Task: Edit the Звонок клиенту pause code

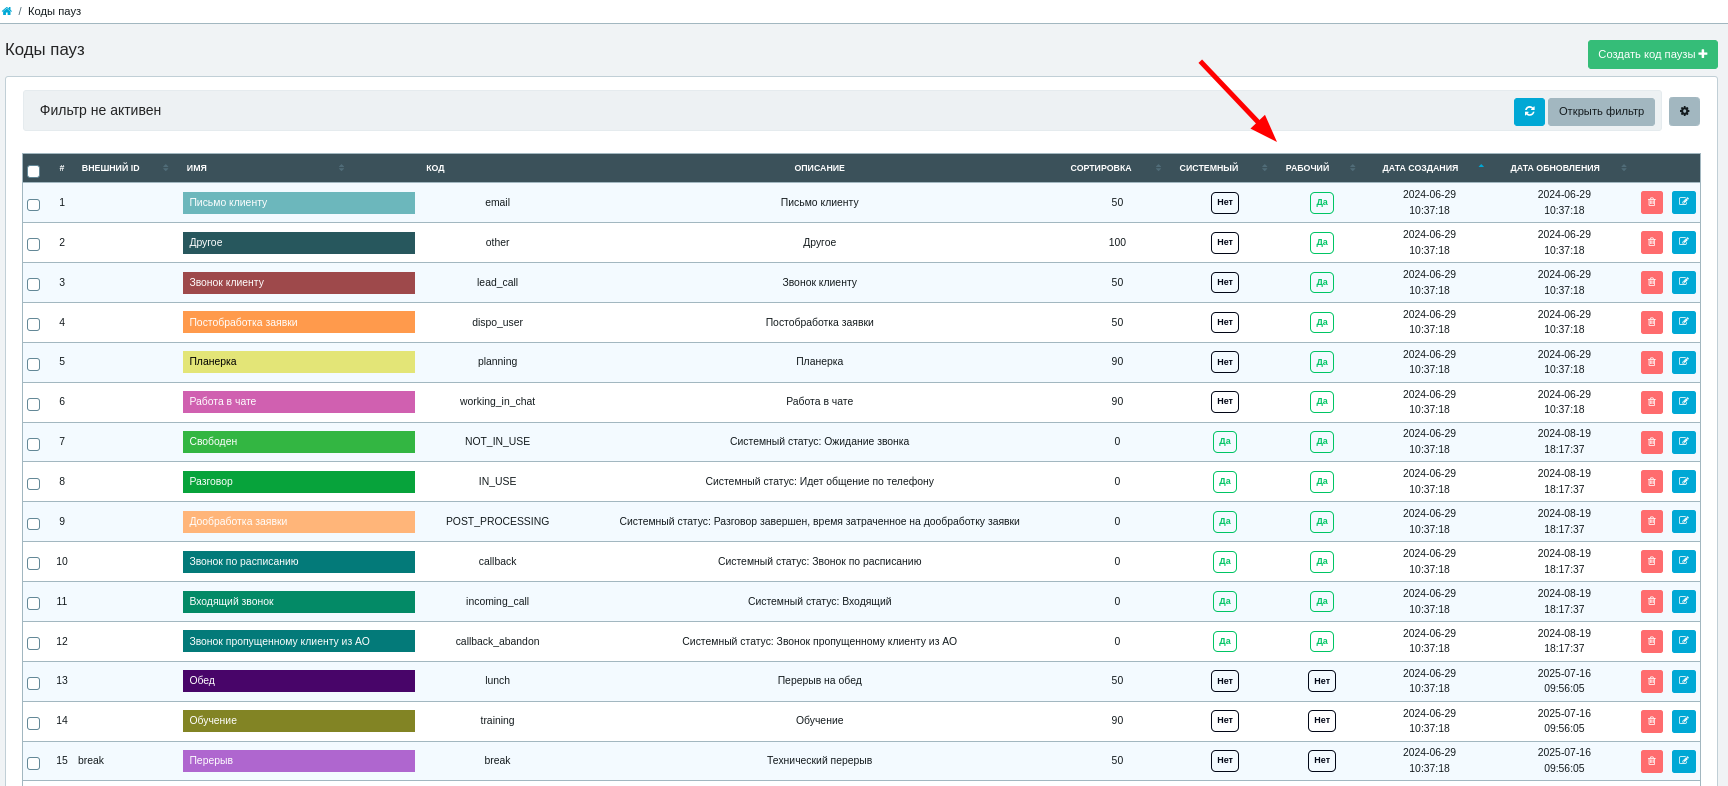Action: 1684,282
